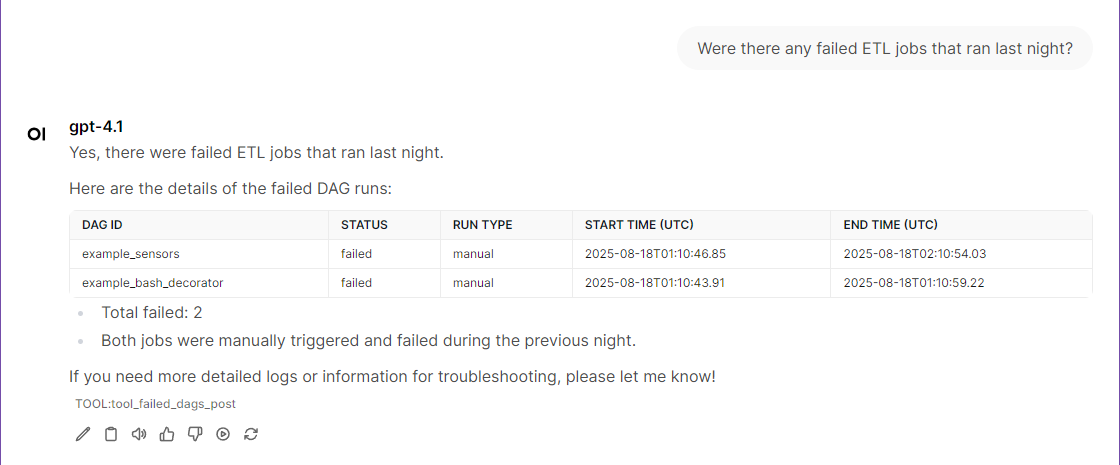Sort the table by START TIME (UTC) header
Image resolution: width=1120 pixels, height=465 pixels.
(639, 224)
